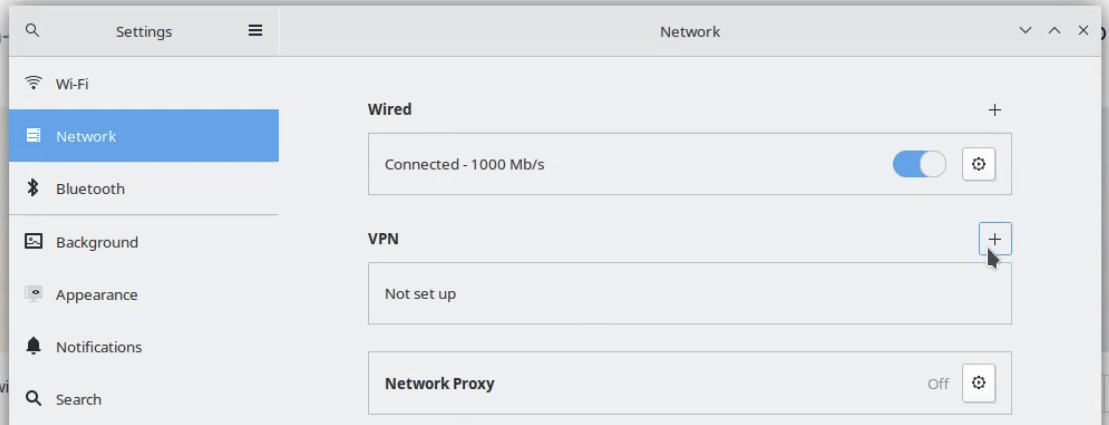The width and height of the screenshot is (1109, 425).
Task: Click the search magnifier icon in Settings header
Action: point(33,30)
